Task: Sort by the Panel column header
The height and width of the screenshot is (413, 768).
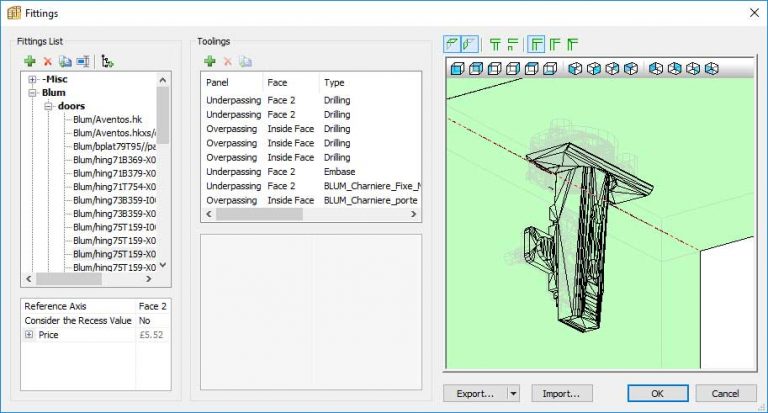Action: (233, 82)
